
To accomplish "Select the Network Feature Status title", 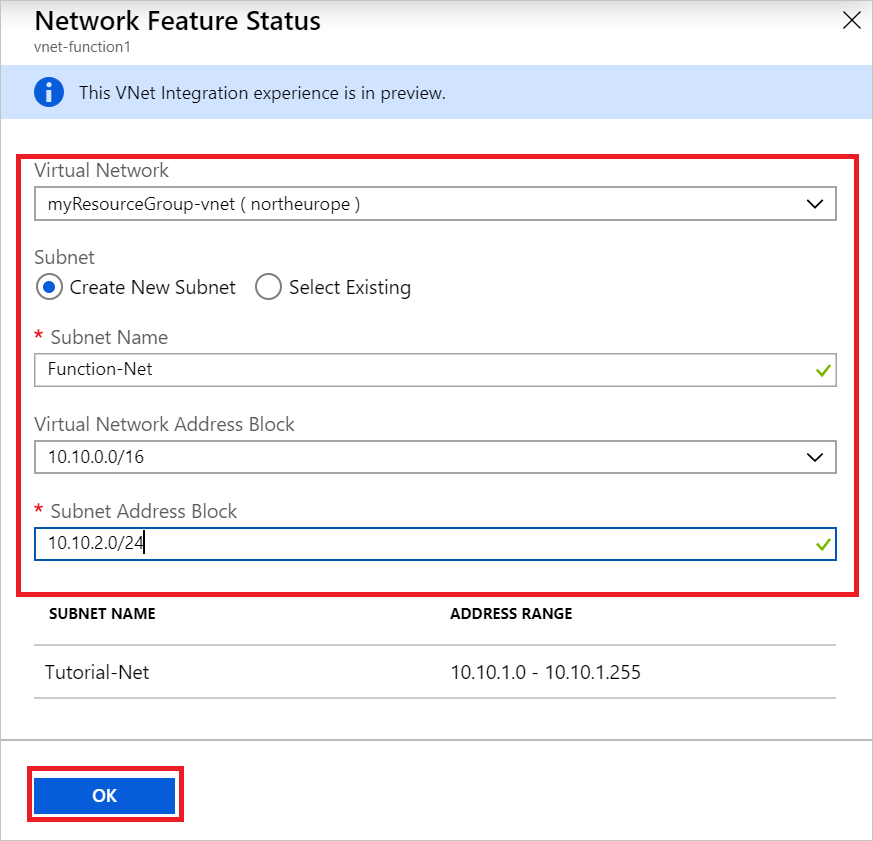I will tap(177, 20).
